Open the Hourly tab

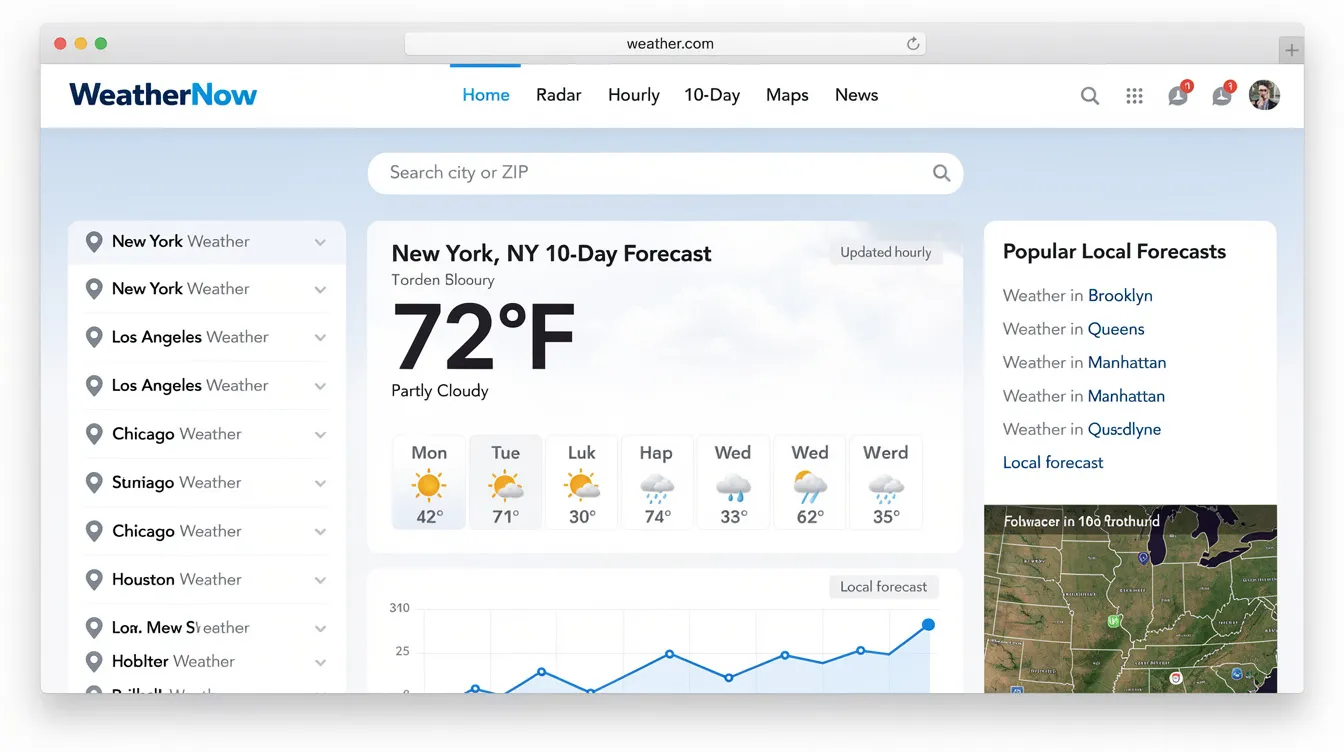pos(634,95)
